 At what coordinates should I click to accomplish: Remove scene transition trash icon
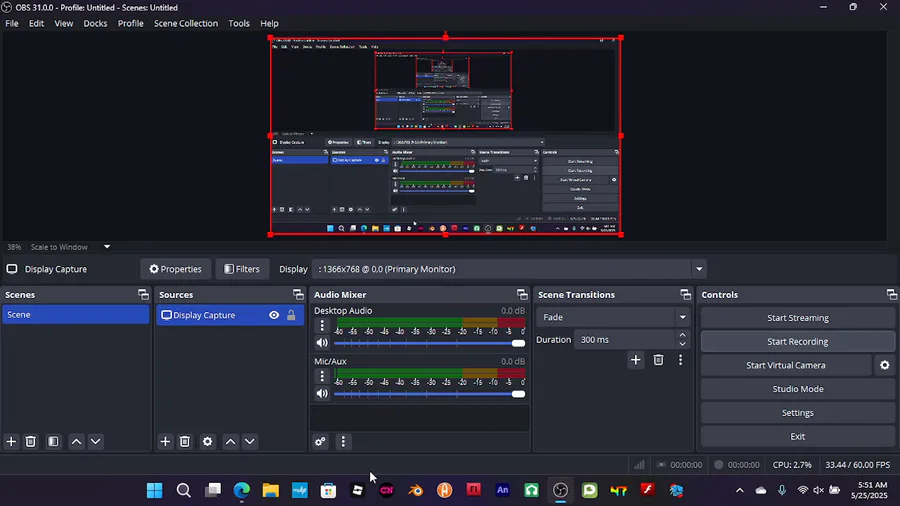pos(658,360)
